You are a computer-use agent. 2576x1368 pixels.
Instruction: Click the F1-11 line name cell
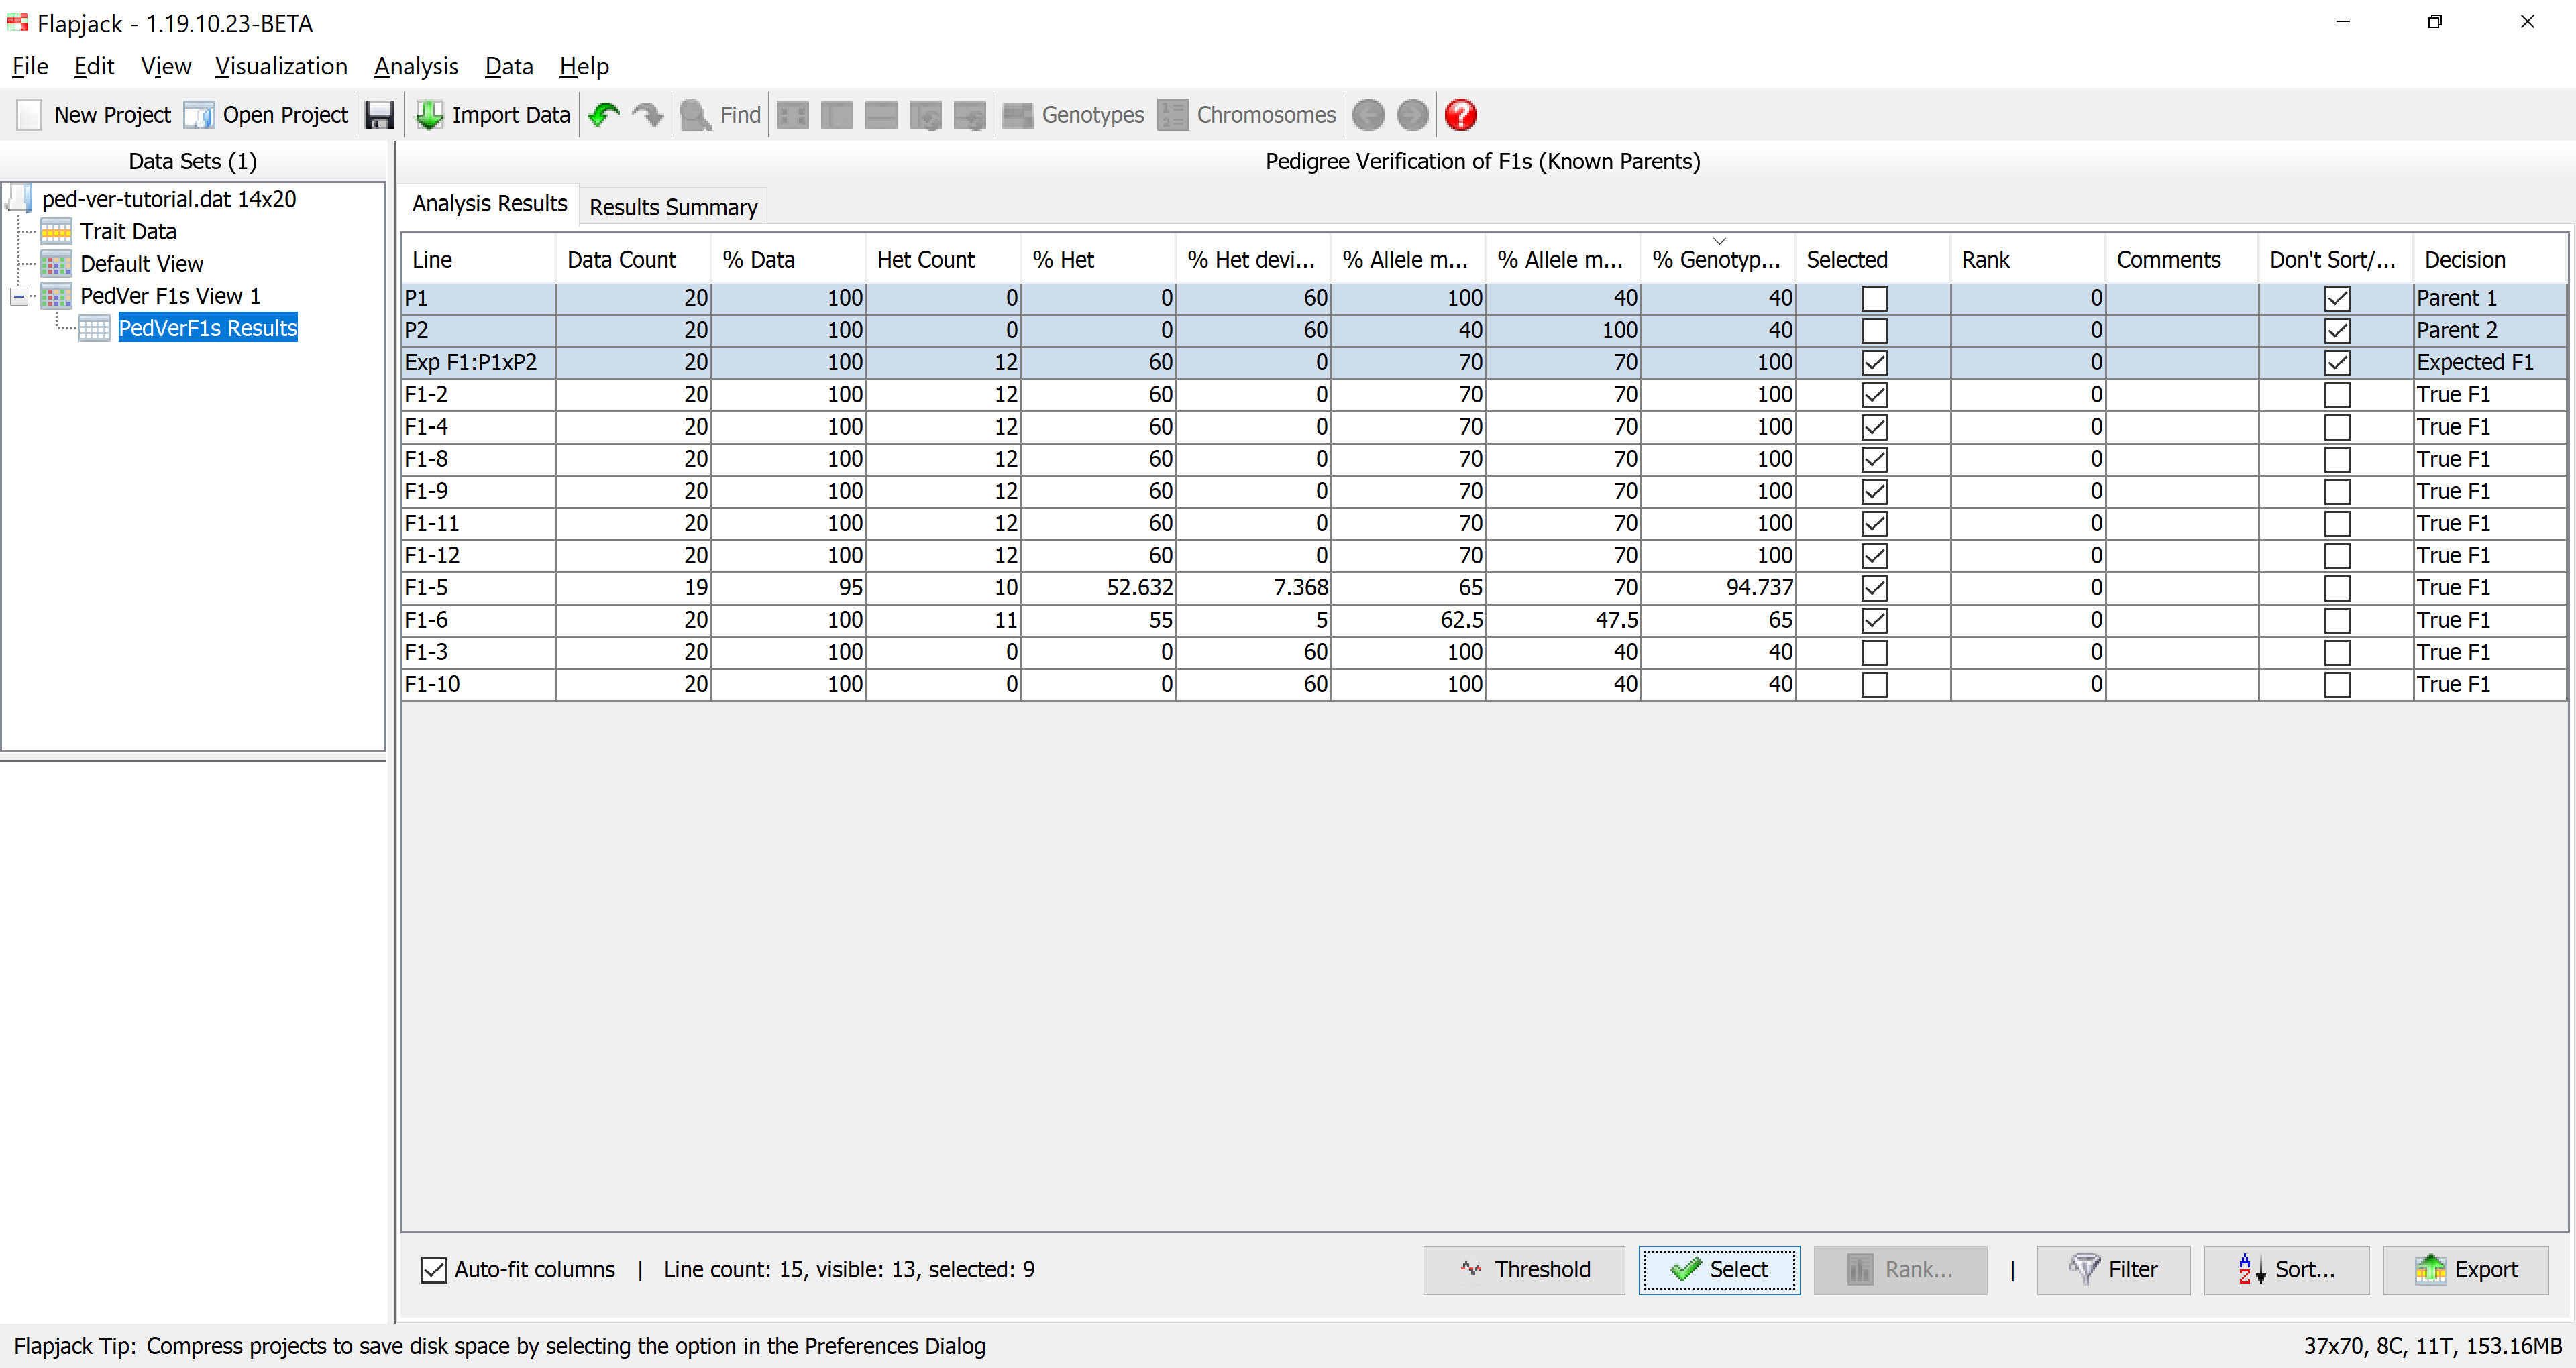pos(479,523)
